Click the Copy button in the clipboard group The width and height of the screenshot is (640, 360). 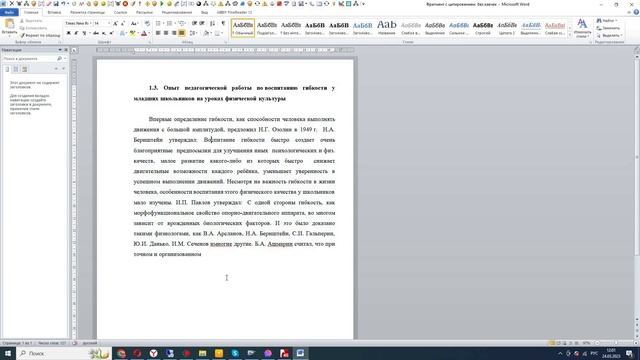33,28
